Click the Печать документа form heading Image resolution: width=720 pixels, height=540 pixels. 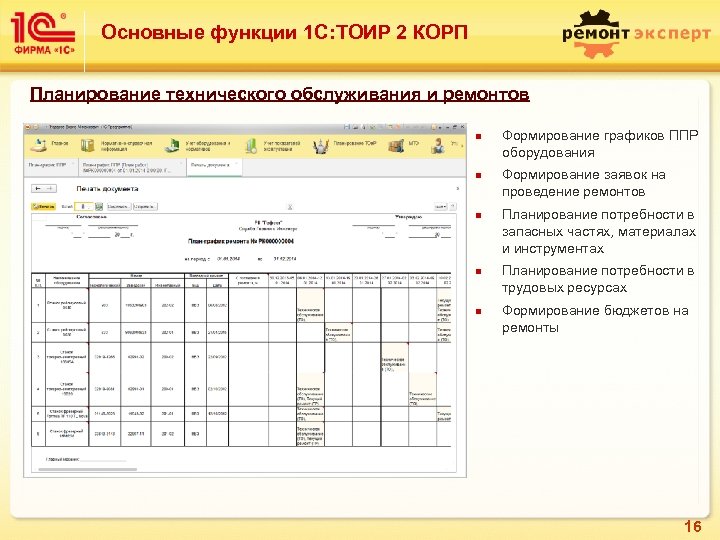107,188
